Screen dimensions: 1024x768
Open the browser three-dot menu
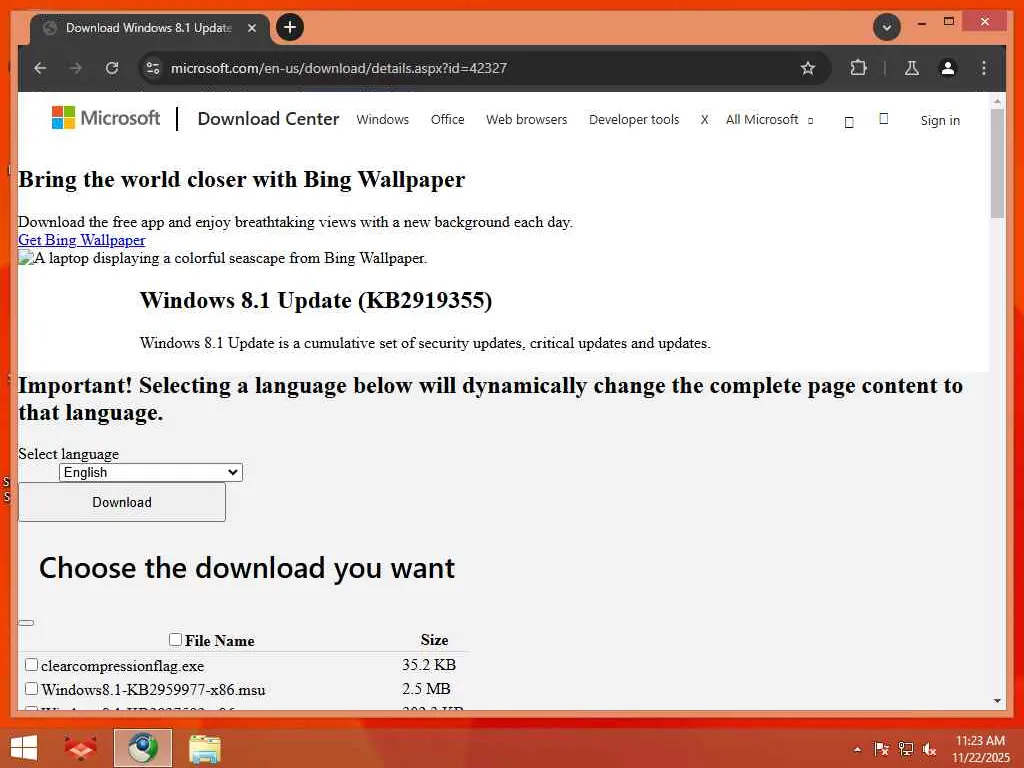984,68
